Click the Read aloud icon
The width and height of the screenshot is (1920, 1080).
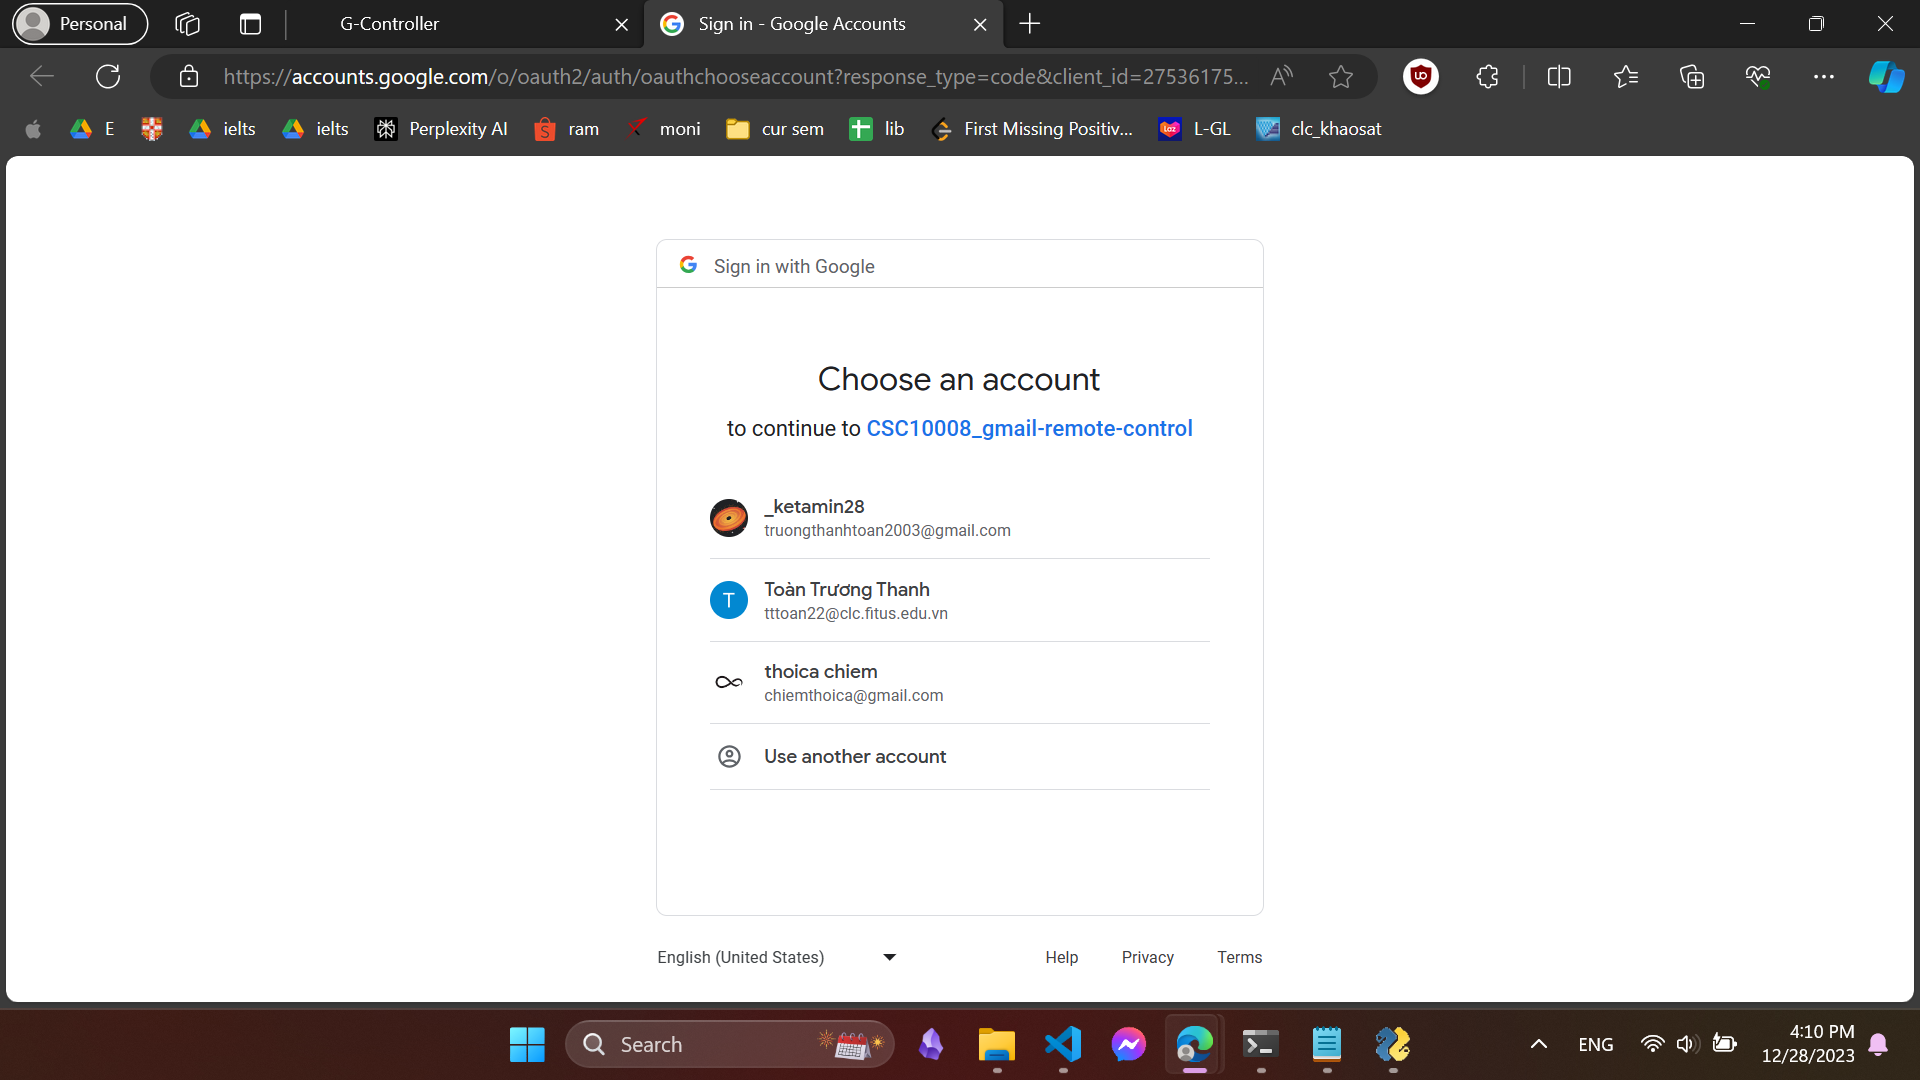tap(1281, 76)
